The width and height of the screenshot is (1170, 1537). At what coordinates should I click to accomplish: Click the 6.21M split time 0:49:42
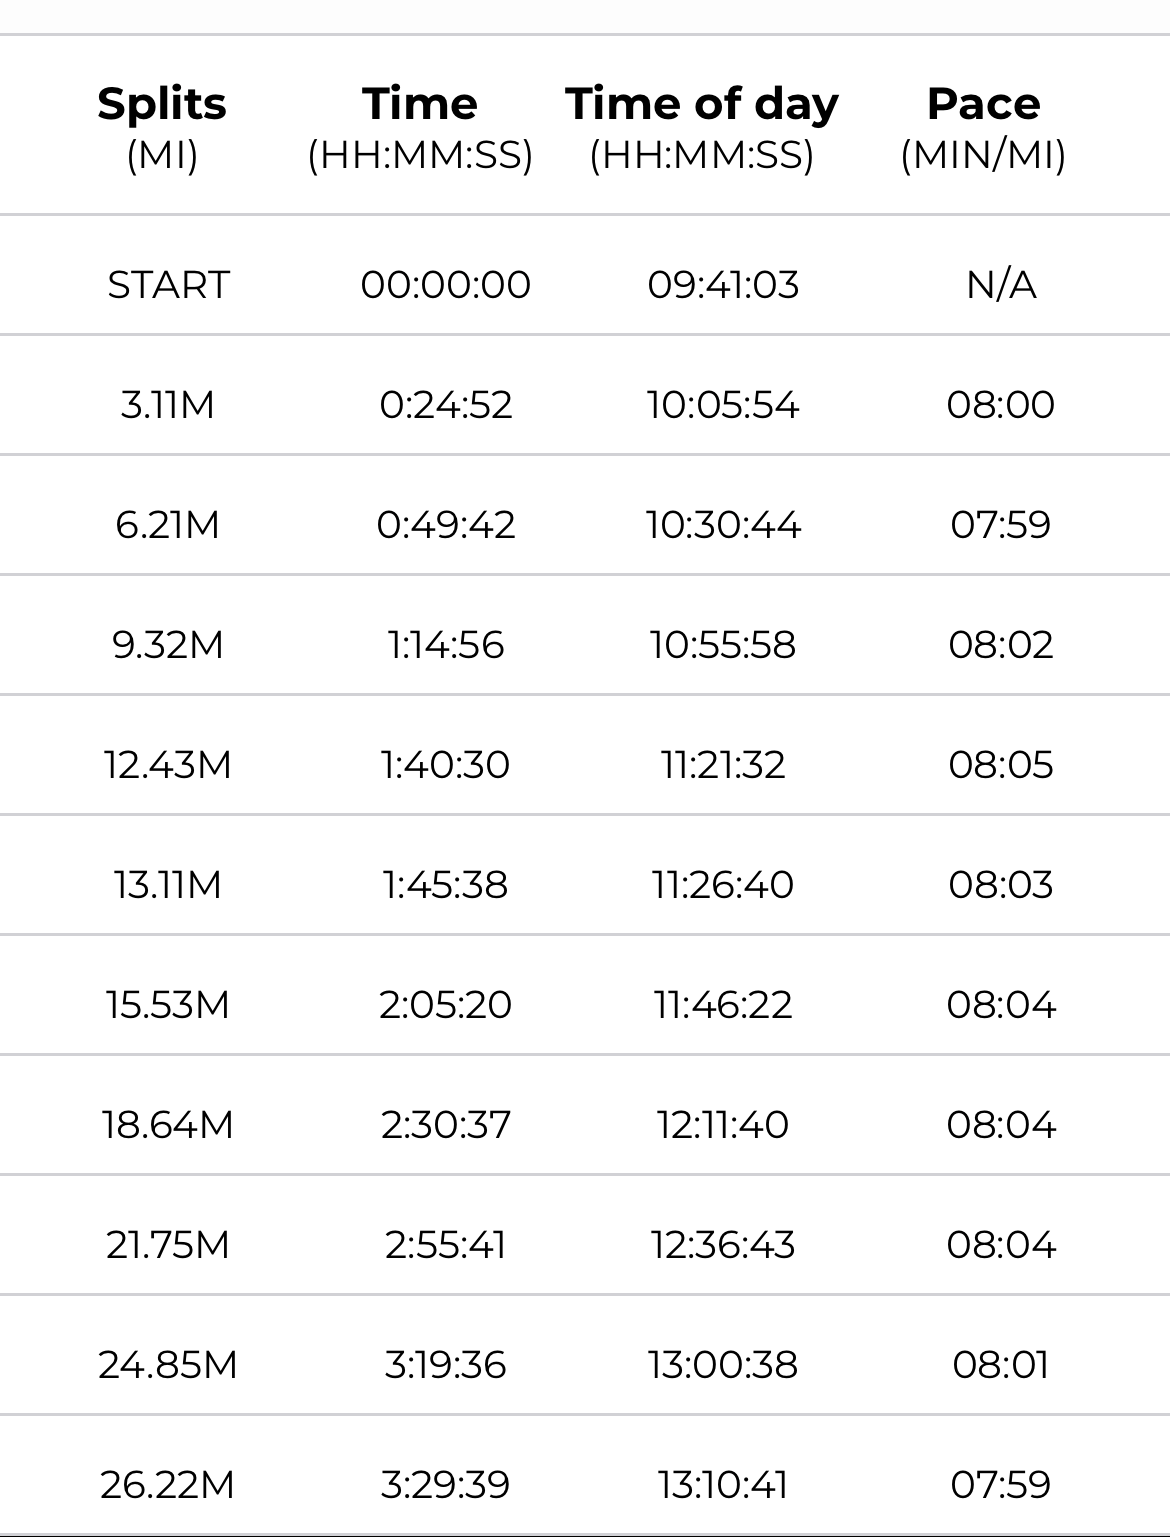click(x=446, y=525)
